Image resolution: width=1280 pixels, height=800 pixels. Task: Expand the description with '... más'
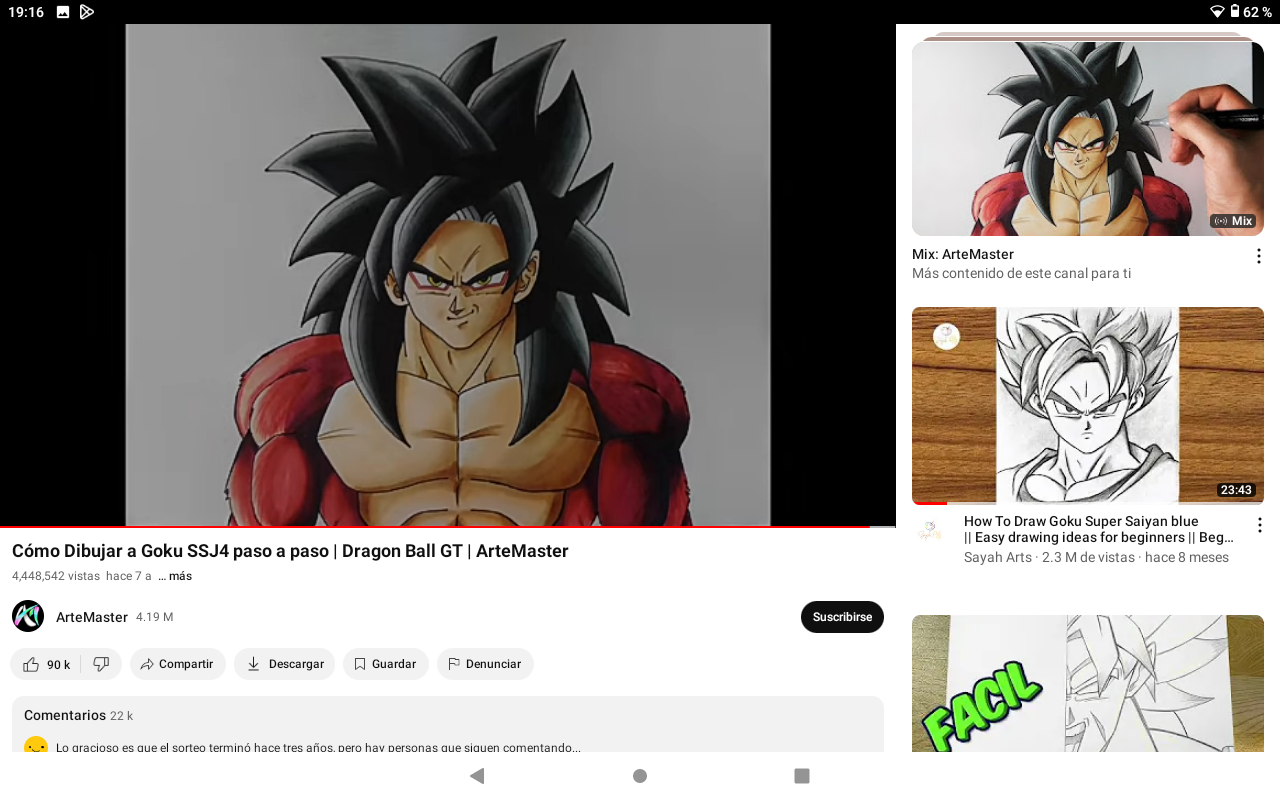pos(175,576)
